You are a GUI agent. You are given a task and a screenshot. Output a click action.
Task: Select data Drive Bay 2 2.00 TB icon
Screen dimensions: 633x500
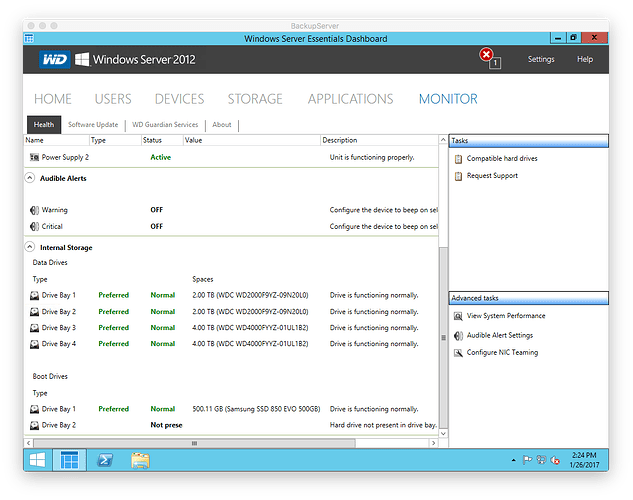click(x=34, y=312)
